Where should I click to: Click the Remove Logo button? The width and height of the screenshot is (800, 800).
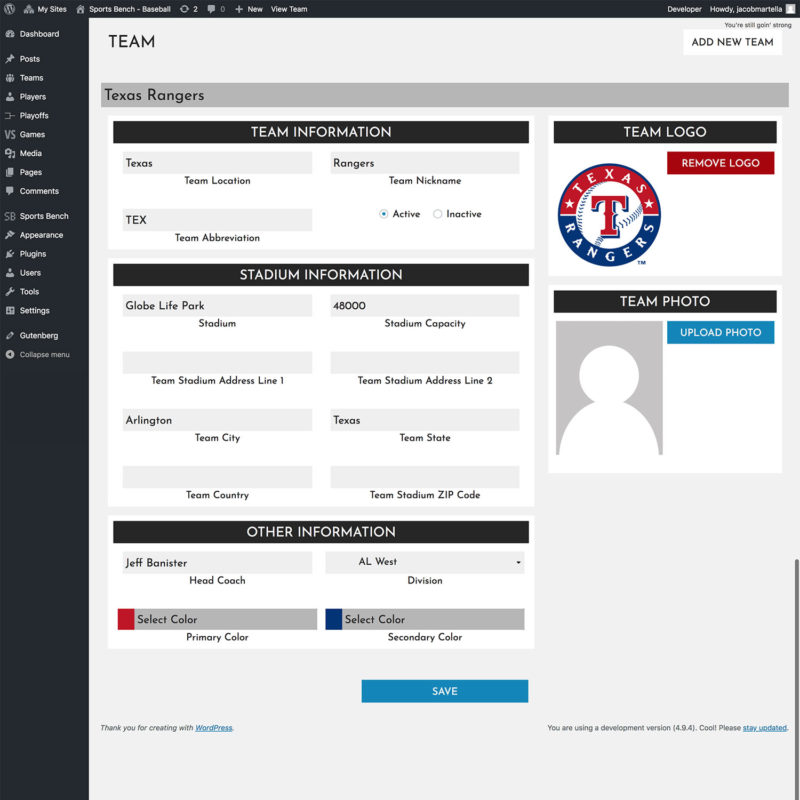[x=720, y=163]
